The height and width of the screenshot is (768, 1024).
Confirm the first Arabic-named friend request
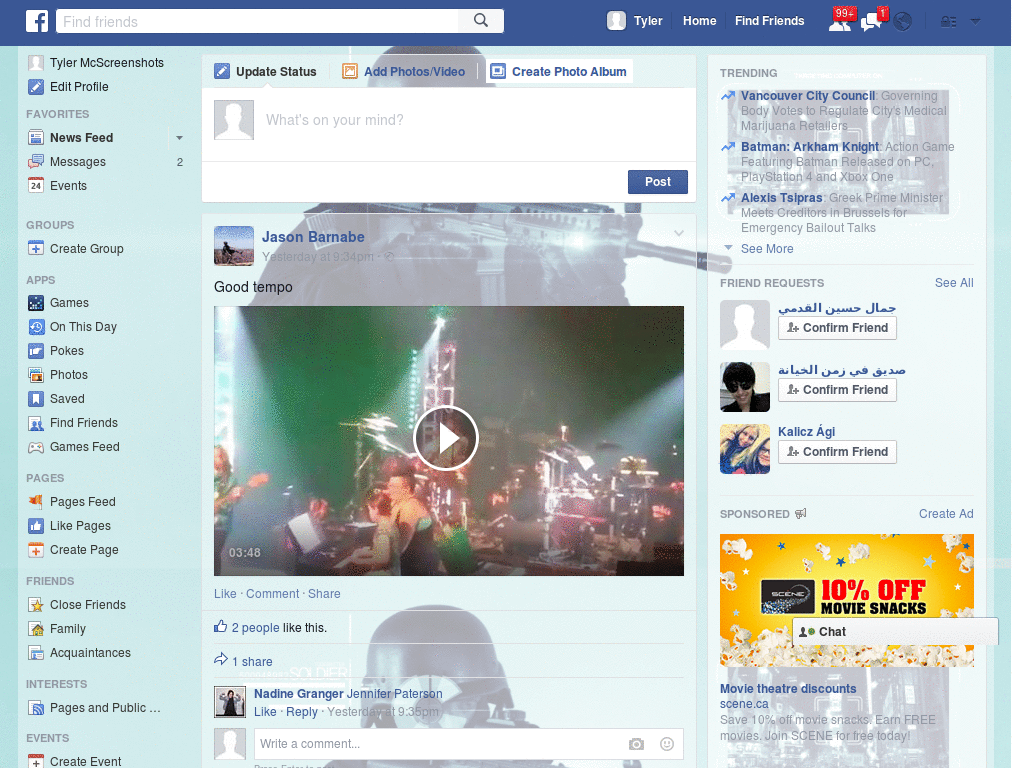pos(837,328)
